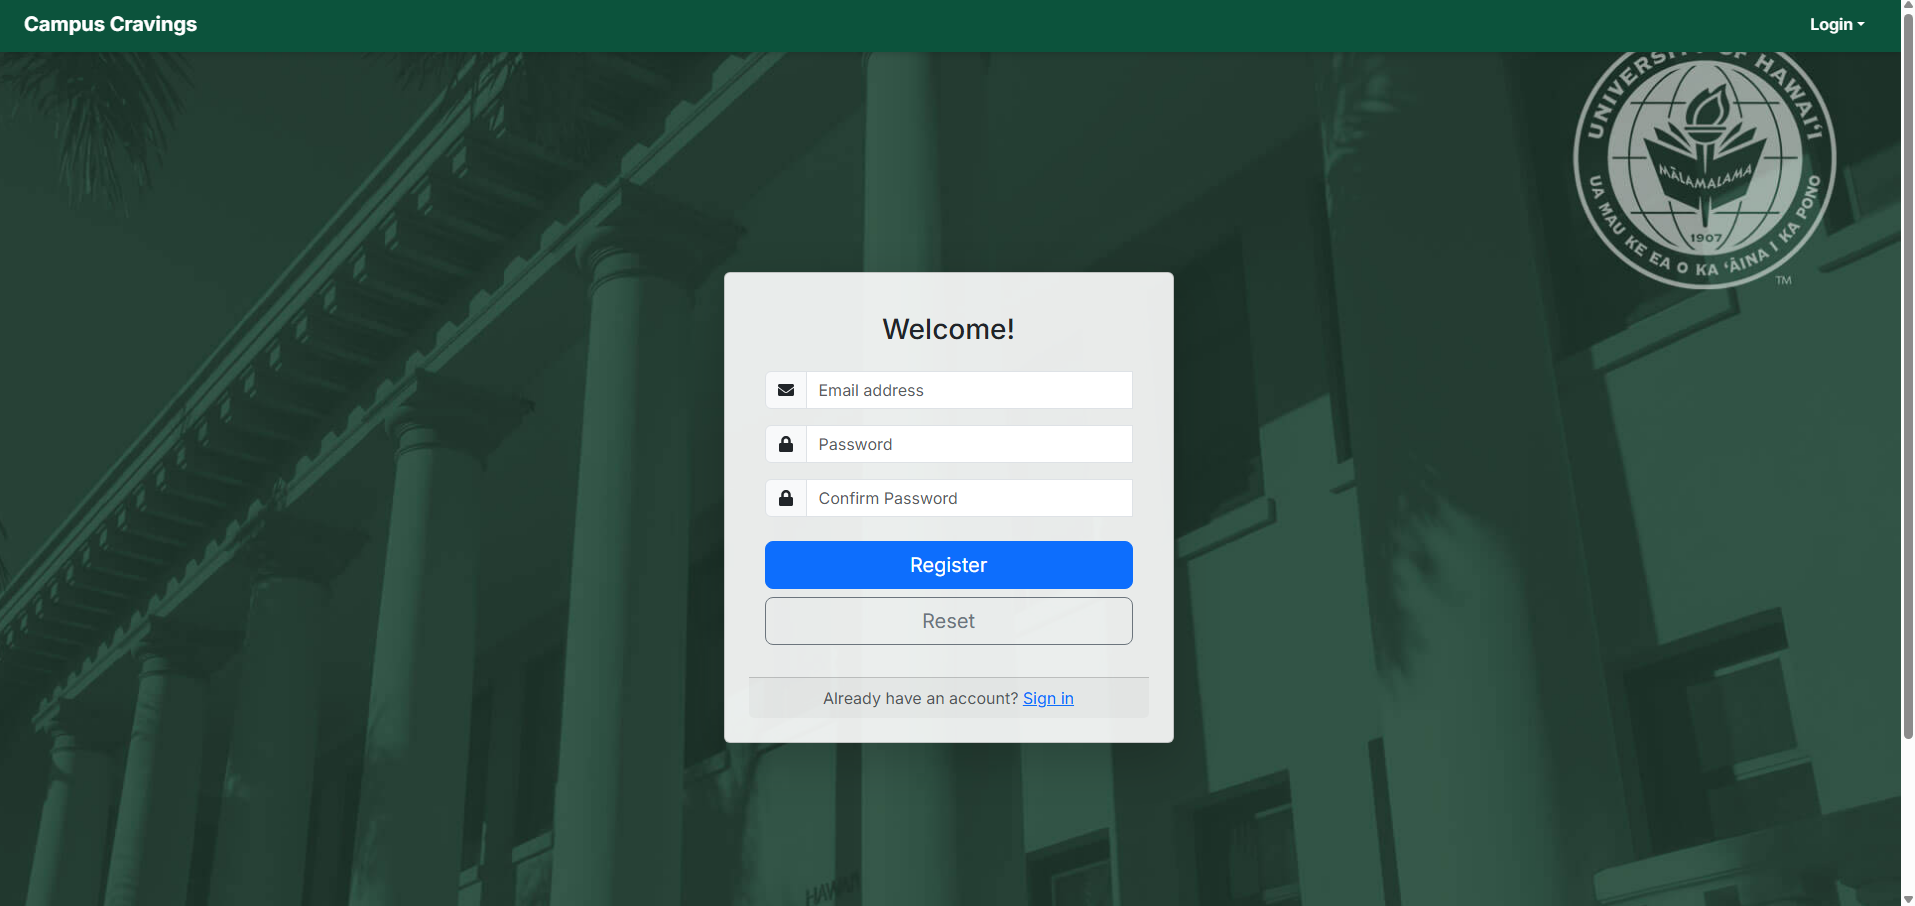
Task: Focus the Email address input field
Action: [x=968, y=390]
